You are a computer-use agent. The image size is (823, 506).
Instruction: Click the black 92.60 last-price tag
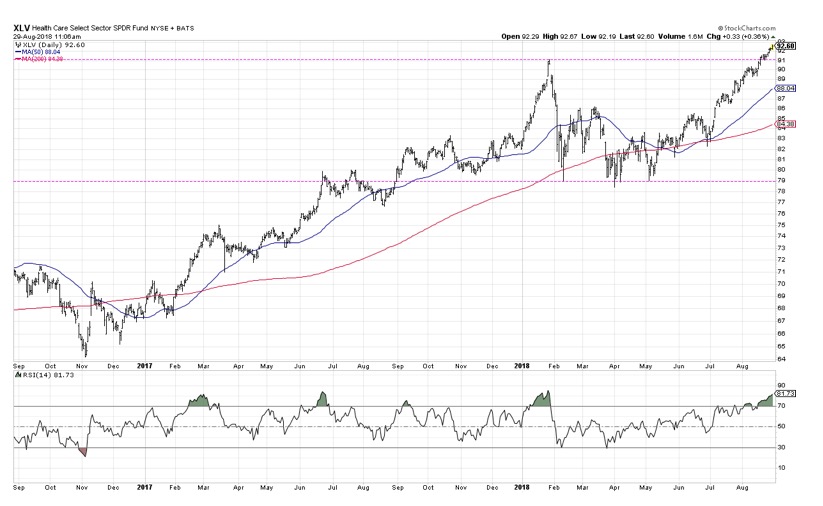click(786, 46)
